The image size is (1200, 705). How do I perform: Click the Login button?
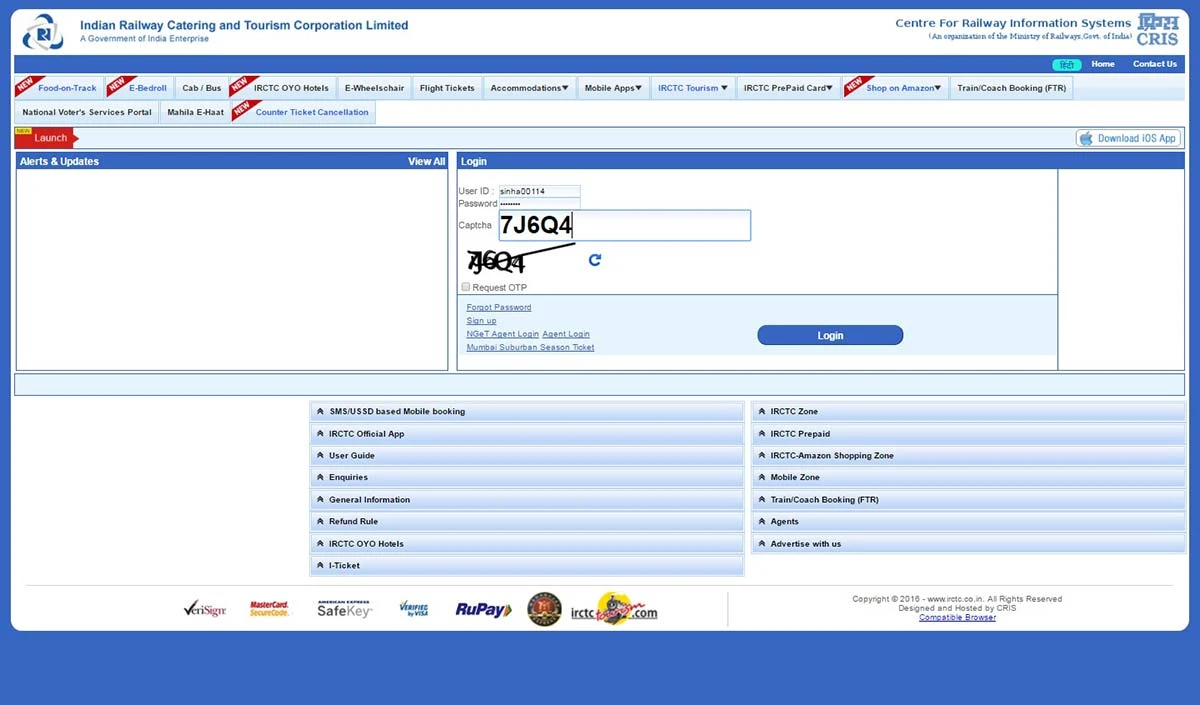[830, 335]
